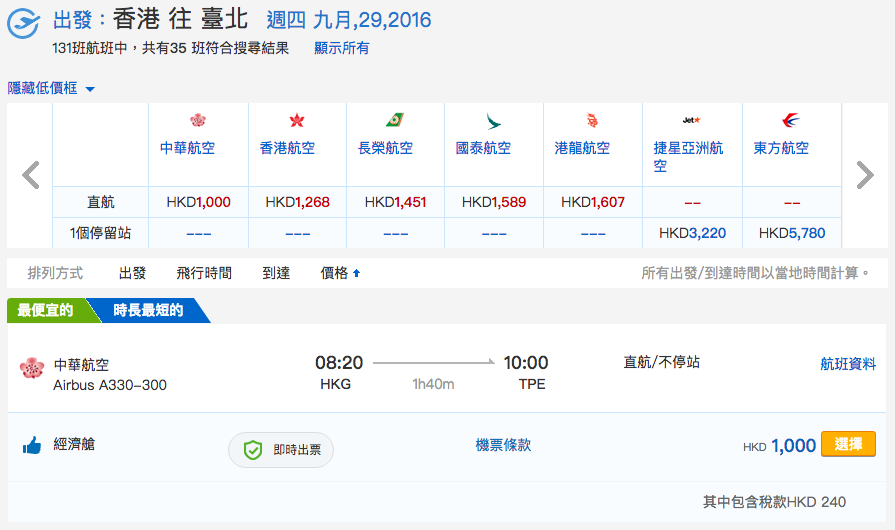The image size is (895, 530).
Task: Click the 1個停留站 row header
Action: [100, 233]
